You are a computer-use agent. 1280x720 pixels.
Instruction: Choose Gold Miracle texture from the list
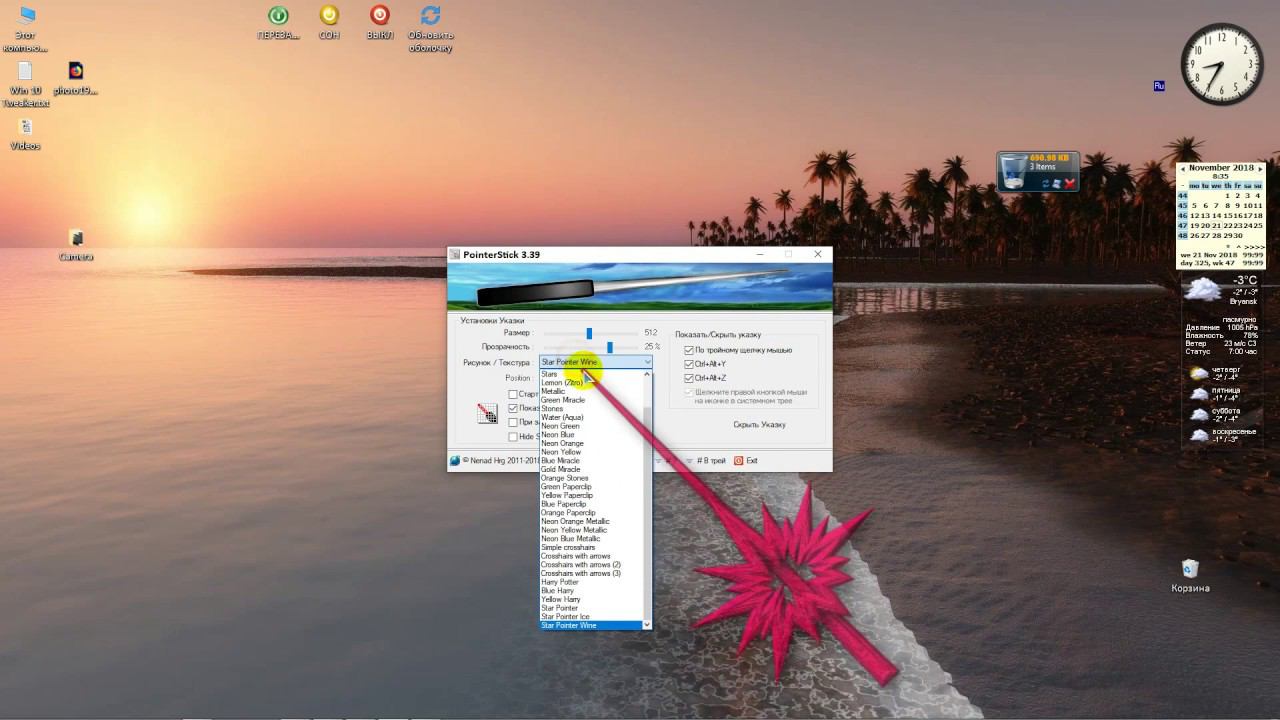pyautogui.click(x=591, y=469)
